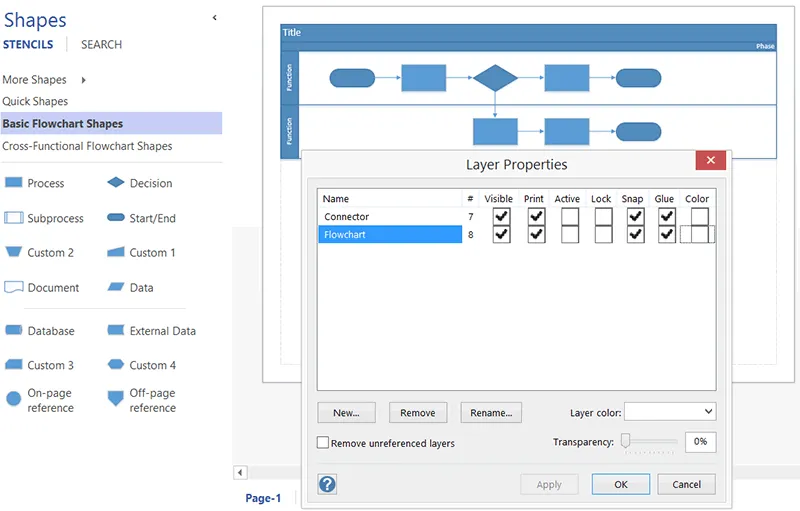Click the Rename... button
Screen dimensions: 800x511
pyautogui.click(x=491, y=413)
